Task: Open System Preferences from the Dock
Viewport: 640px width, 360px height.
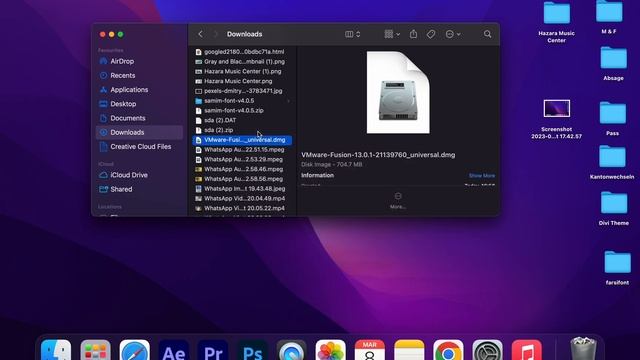Action: click(487, 350)
